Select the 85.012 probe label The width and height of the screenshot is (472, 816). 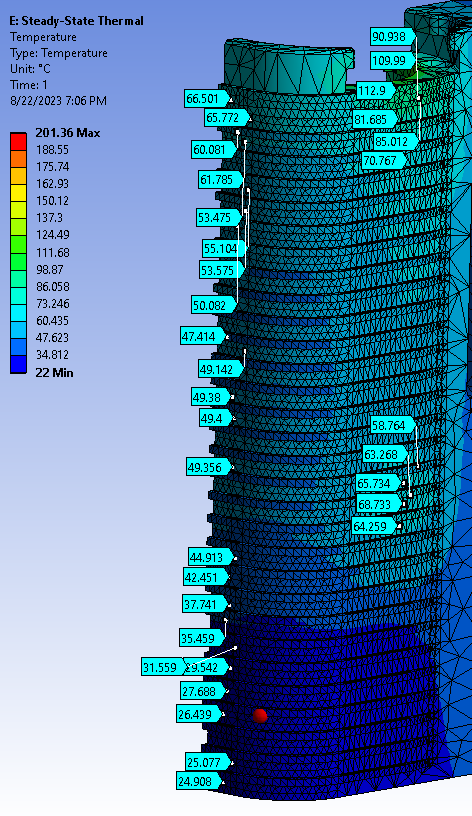pos(396,141)
